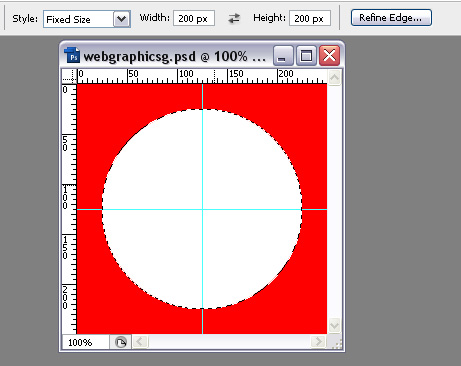Image resolution: width=461 pixels, height=366 pixels.
Task: Open the Style dropdown set to Fixed Size
Action: 87,19
